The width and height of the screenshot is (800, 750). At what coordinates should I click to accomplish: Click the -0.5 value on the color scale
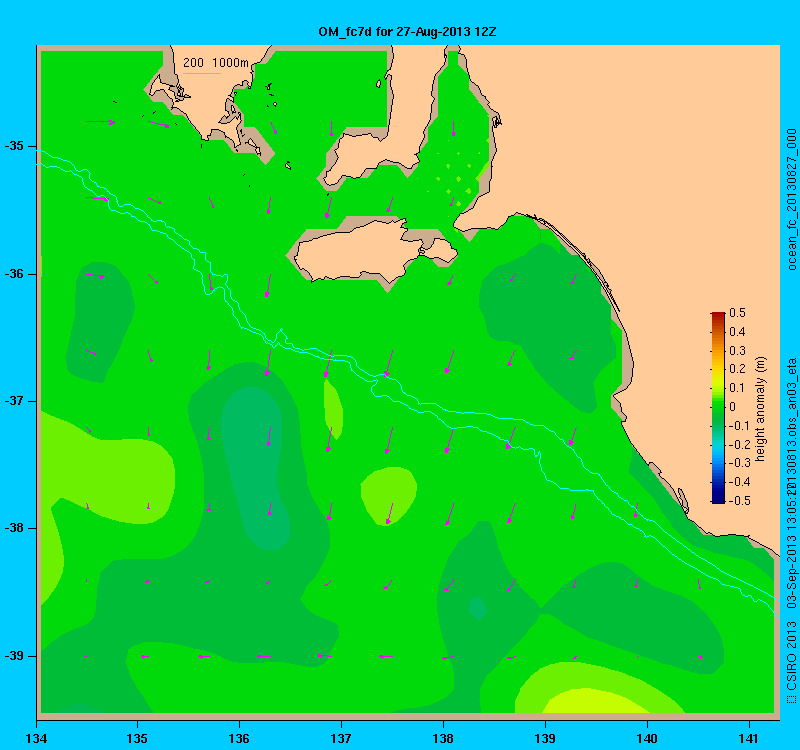coord(739,501)
